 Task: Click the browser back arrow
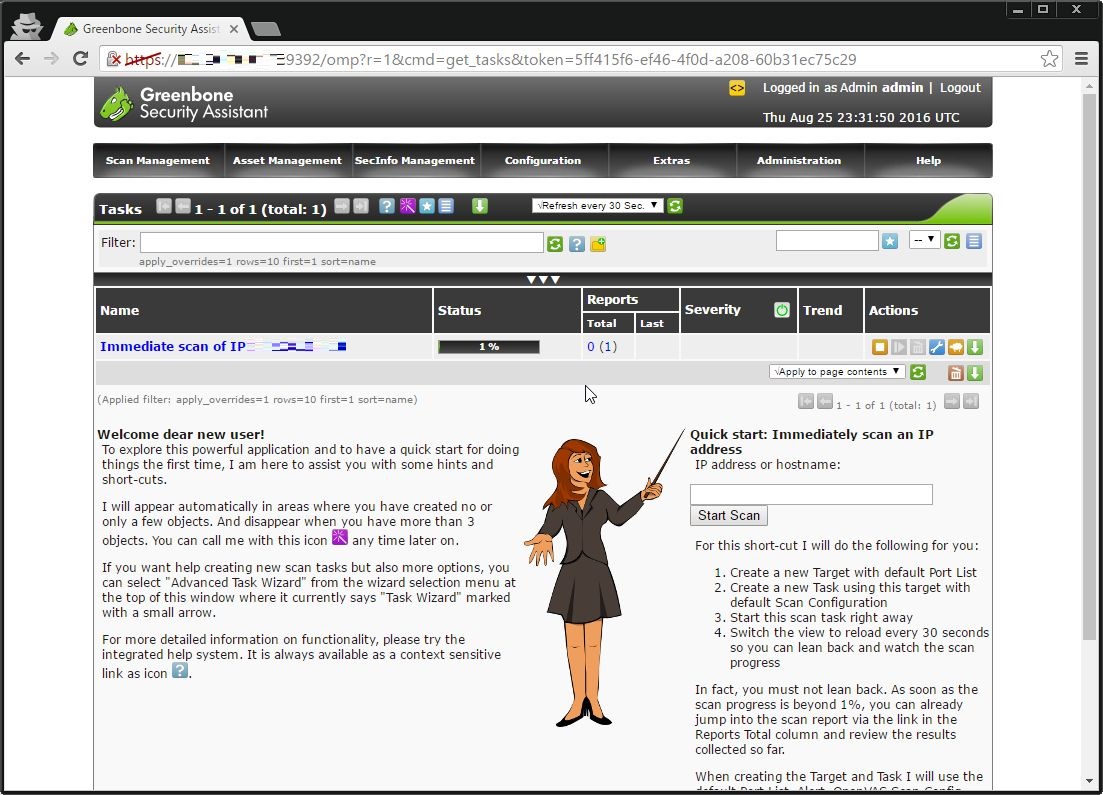(22, 59)
